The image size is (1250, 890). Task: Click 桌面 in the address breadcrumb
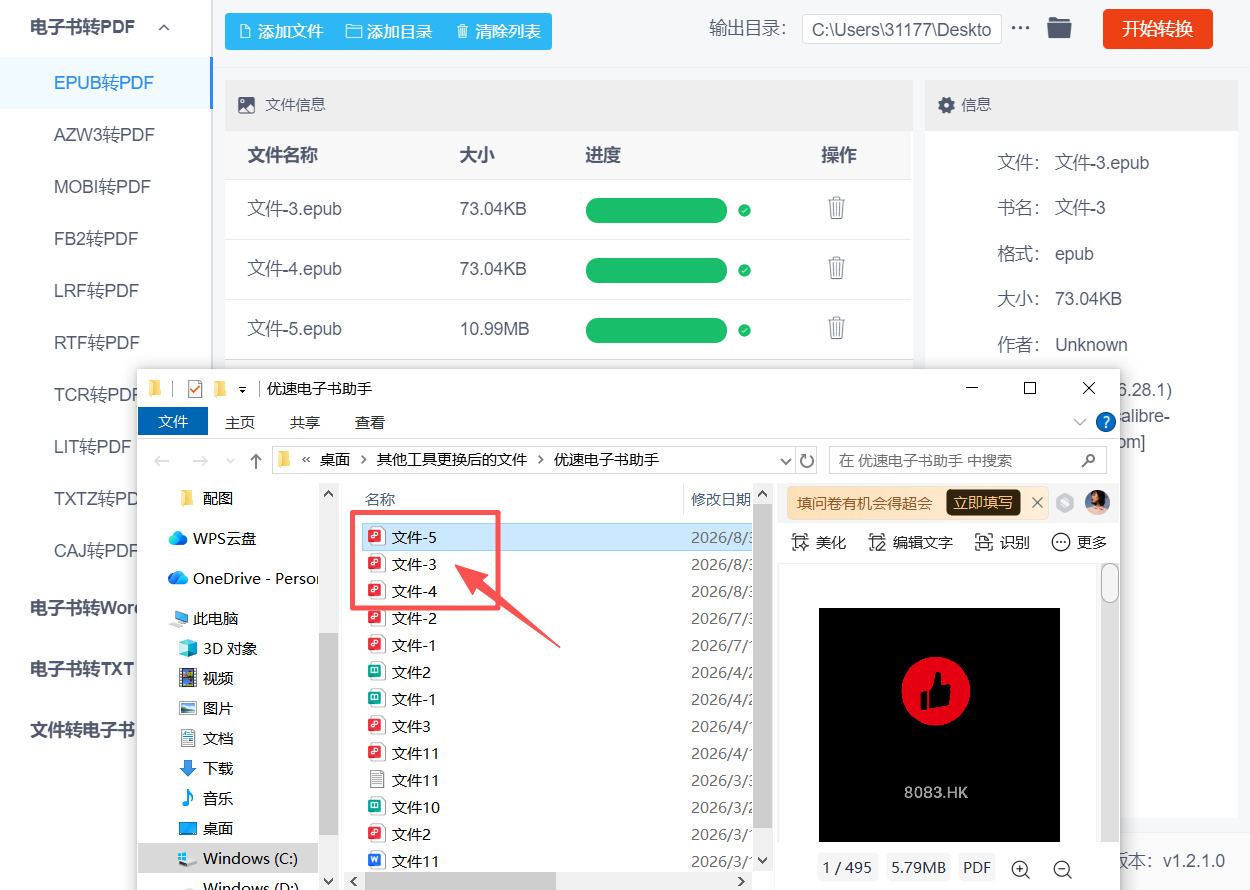pyautogui.click(x=335, y=460)
